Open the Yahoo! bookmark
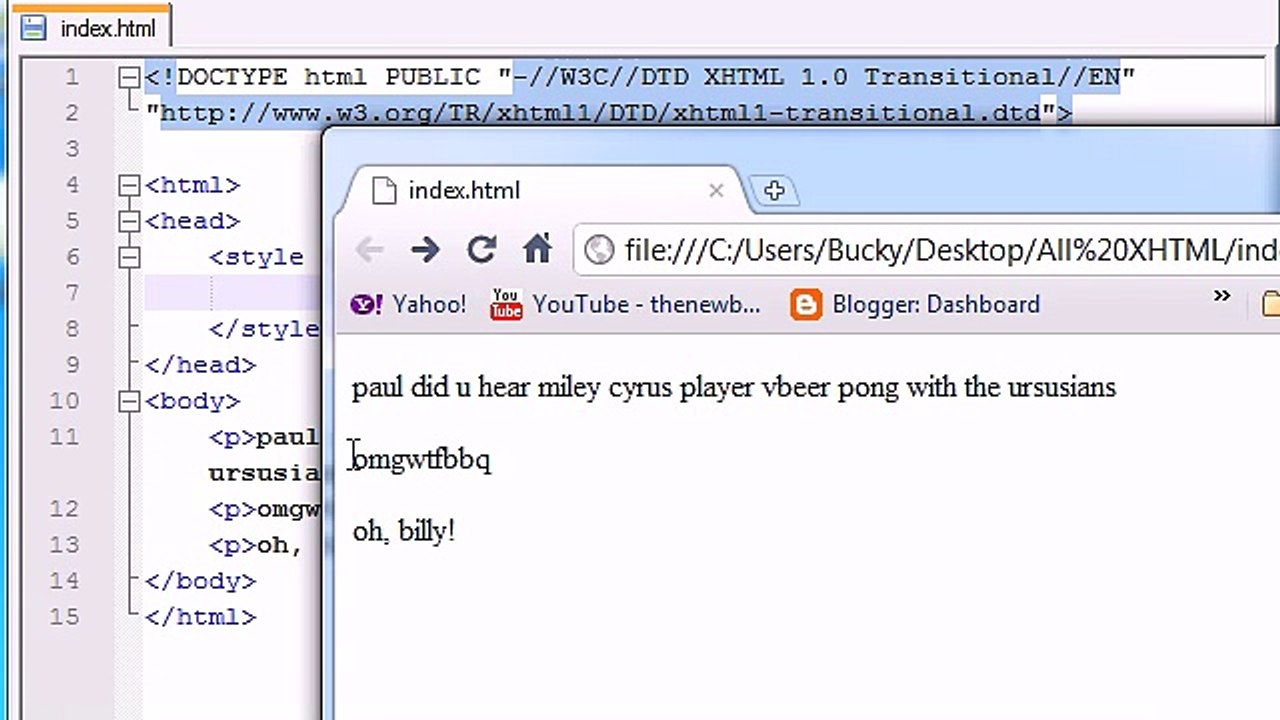 click(408, 304)
